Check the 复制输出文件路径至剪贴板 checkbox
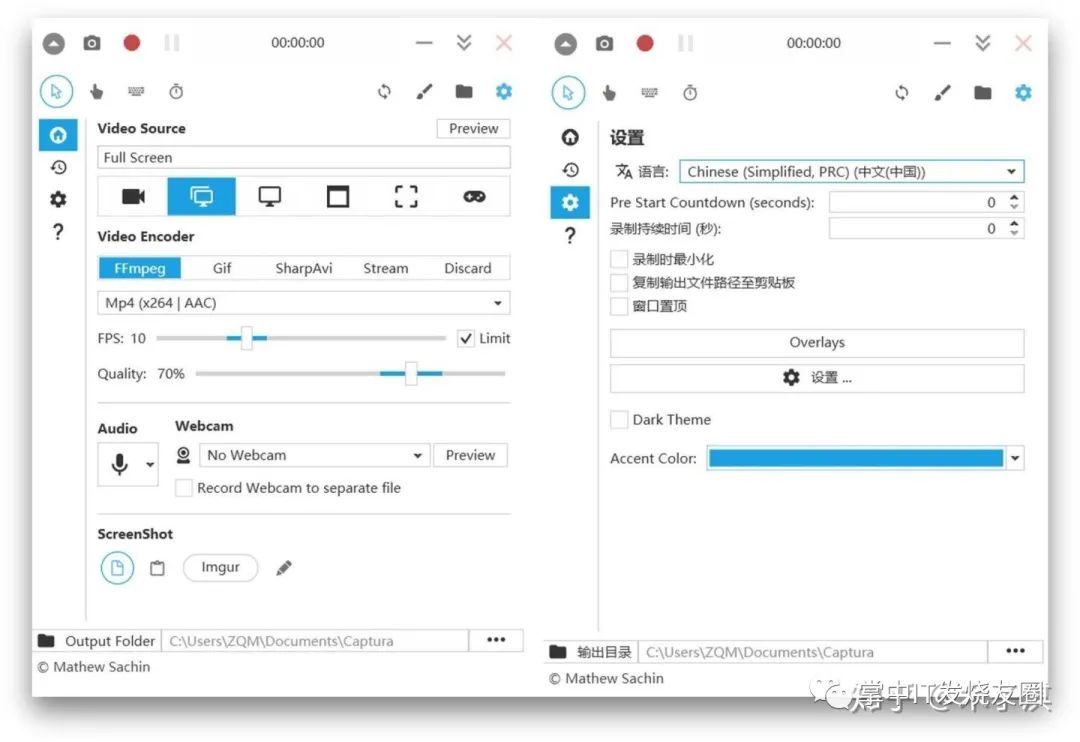The height and width of the screenshot is (742, 1080). pyautogui.click(x=619, y=282)
